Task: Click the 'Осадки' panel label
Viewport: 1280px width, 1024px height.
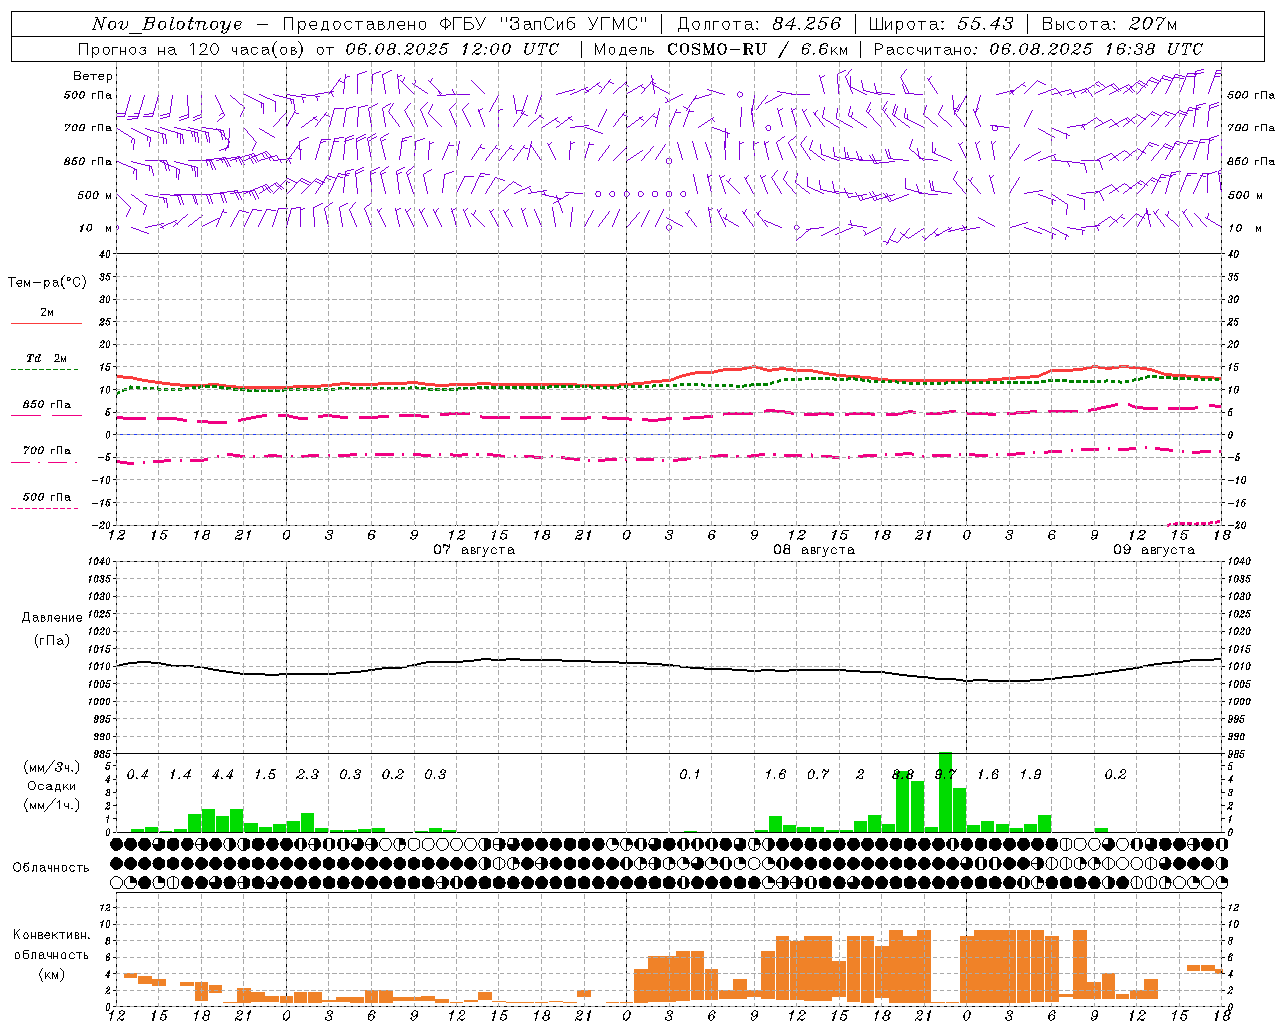Action: [x=50, y=786]
